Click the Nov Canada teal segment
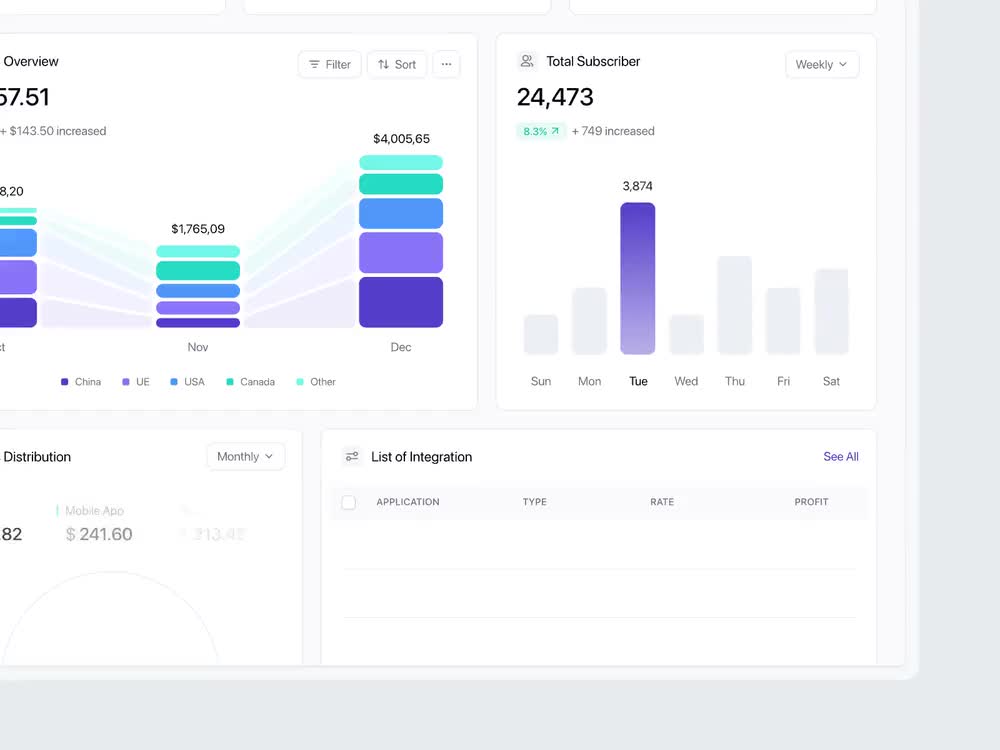 198,270
